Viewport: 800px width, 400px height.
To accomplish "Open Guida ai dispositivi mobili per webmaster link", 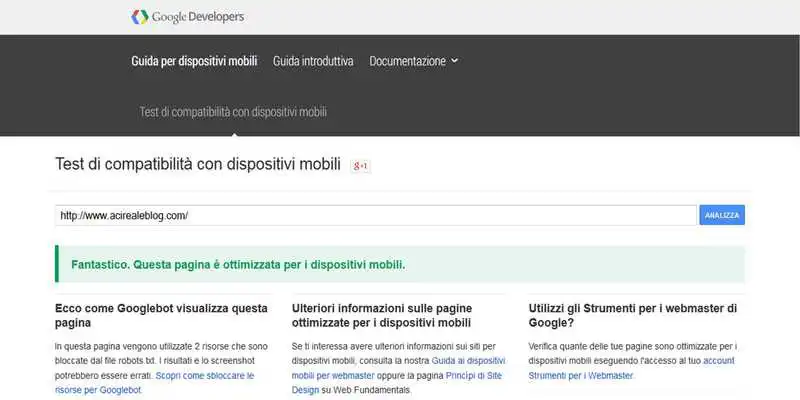I will (398, 368).
